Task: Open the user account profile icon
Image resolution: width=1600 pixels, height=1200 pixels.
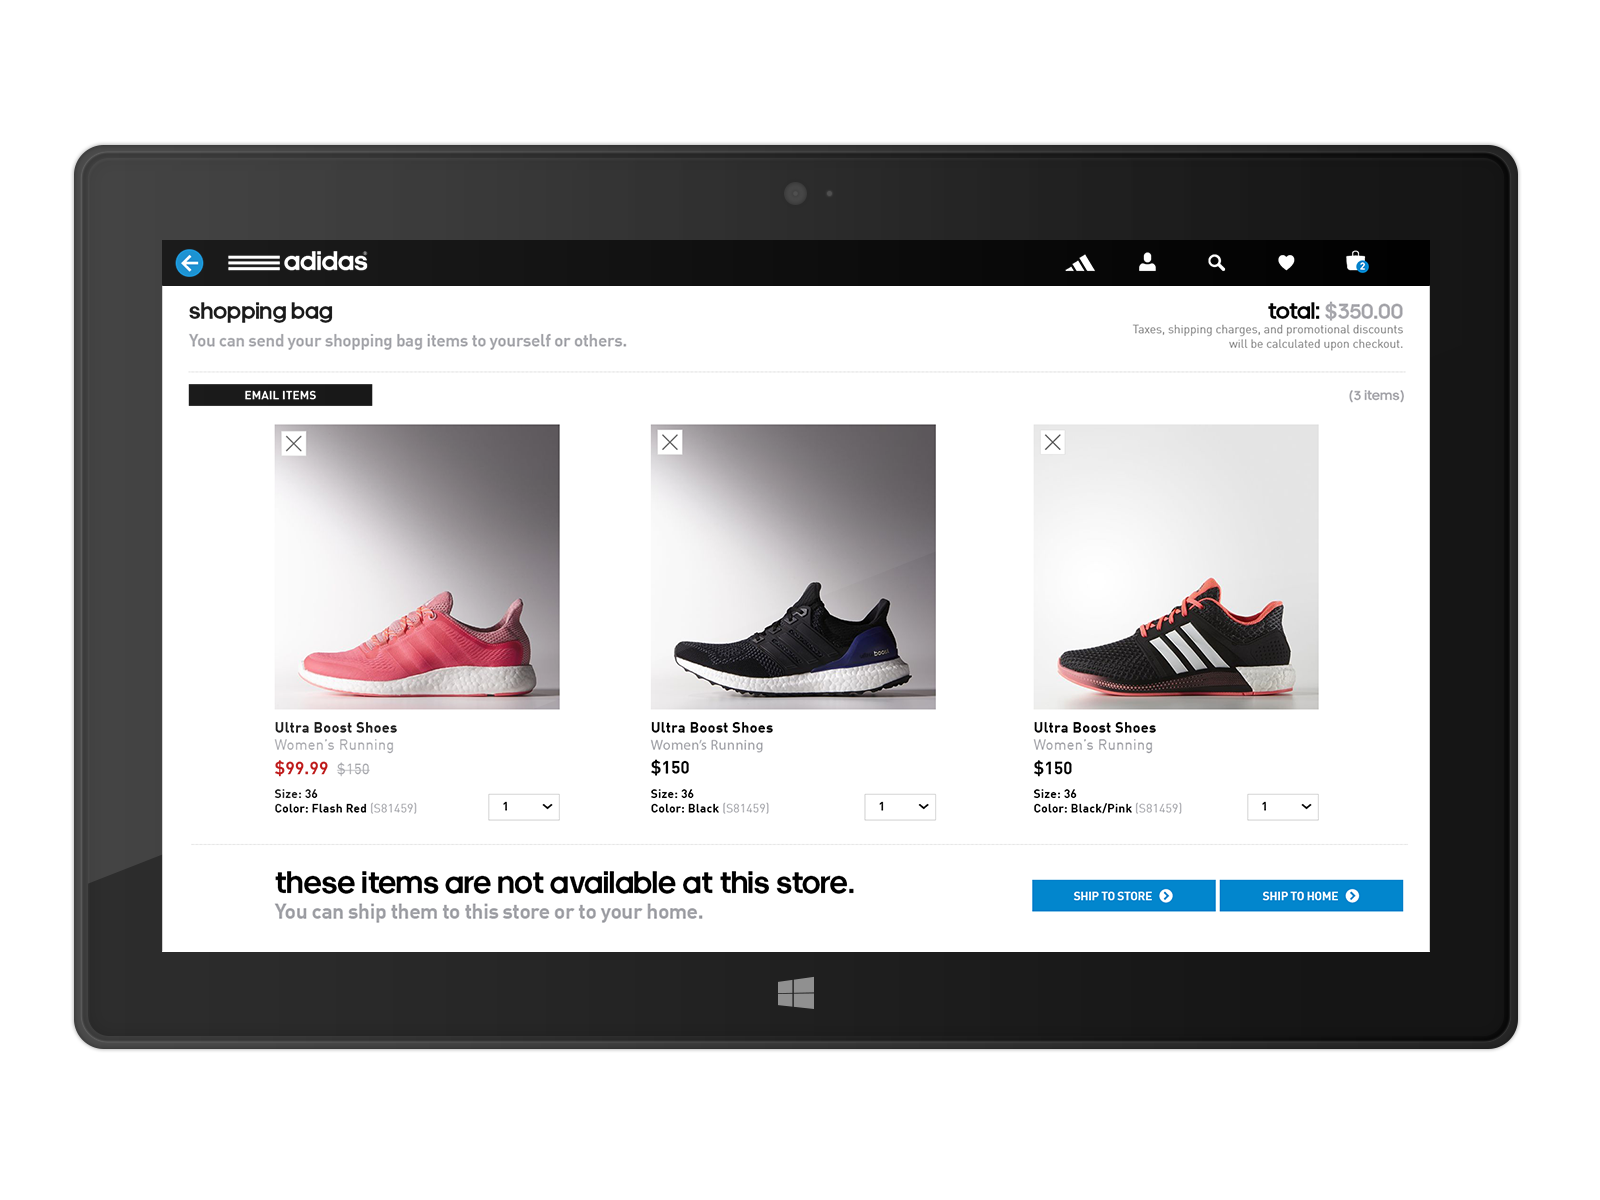Action: pyautogui.click(x=1147, y=262)
